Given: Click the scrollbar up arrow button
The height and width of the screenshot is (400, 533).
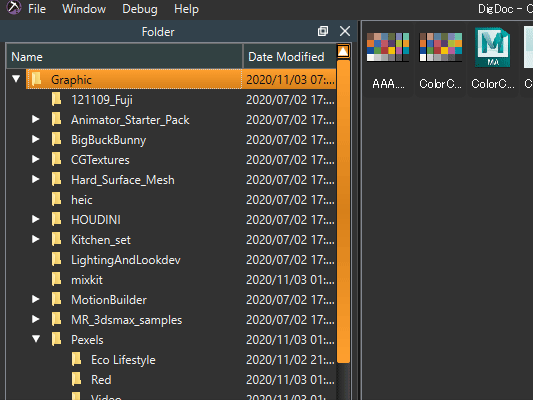Looking at the screenshot, I should (343, 51).
